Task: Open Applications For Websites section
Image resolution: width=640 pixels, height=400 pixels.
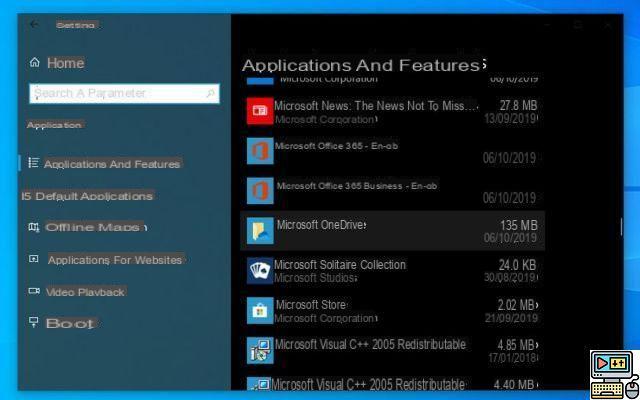Action: [x=107, y=260]
